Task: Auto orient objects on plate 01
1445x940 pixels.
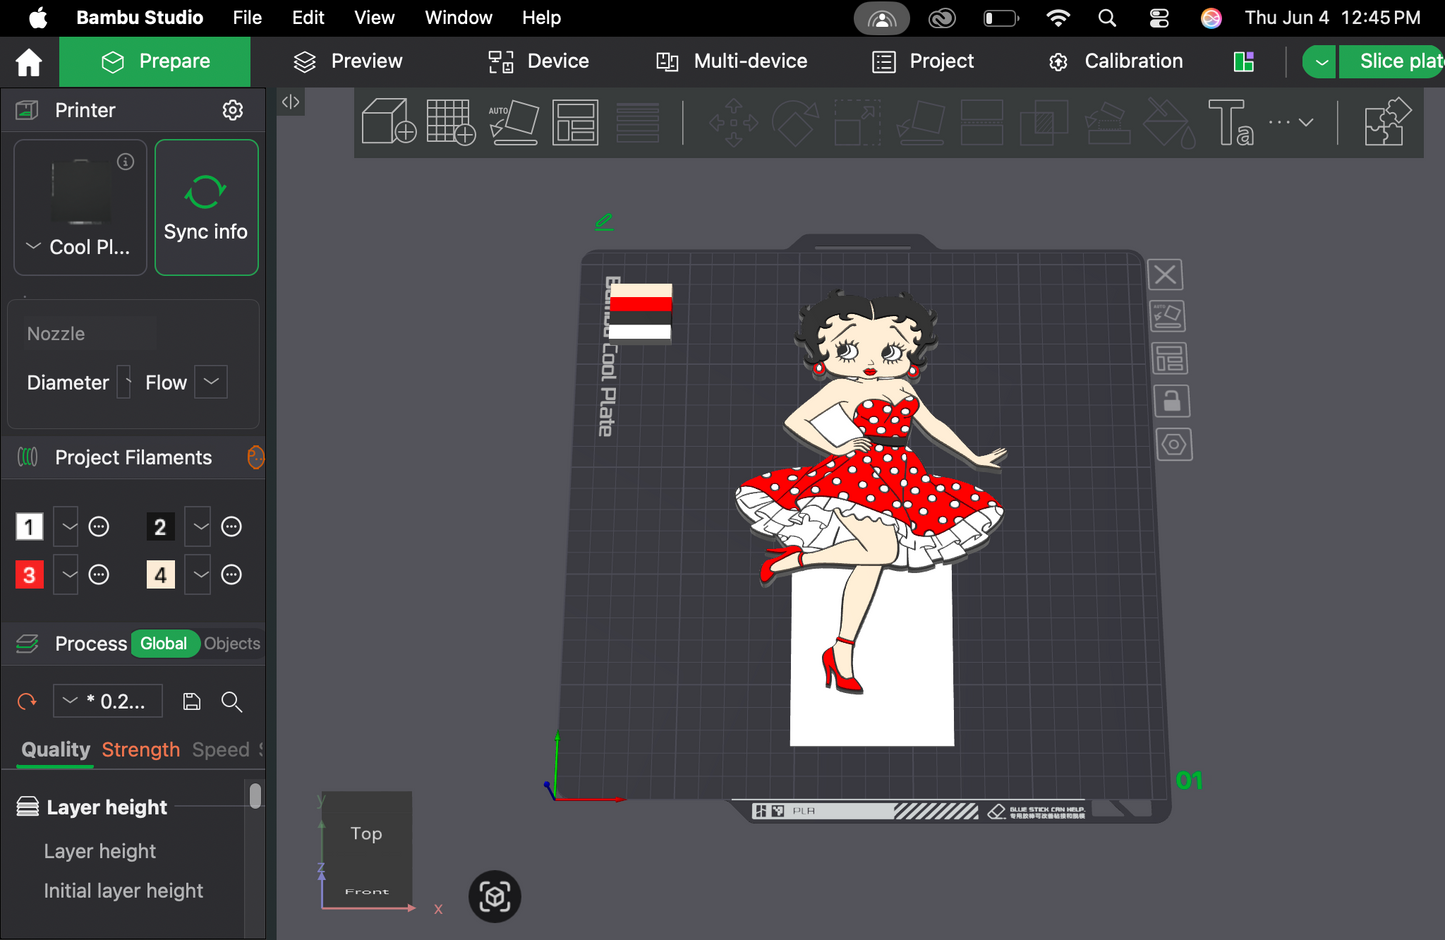Action: click(x=1167, y=316)
